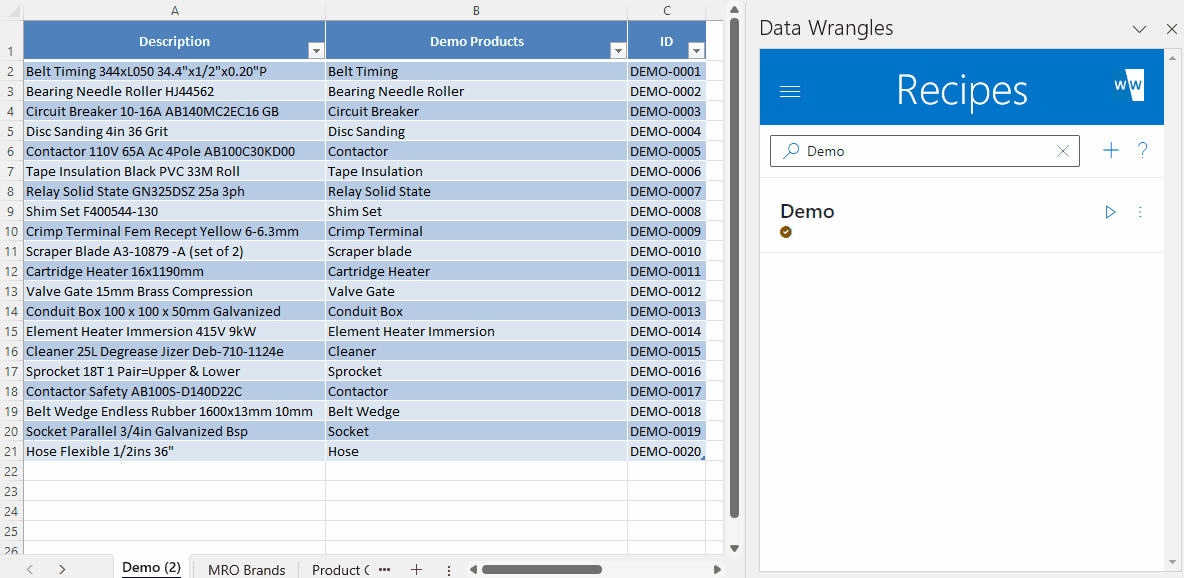Click the Data Wrangles pane title
The height and width of the screenshot is (578, 1184).
[826, 29]
